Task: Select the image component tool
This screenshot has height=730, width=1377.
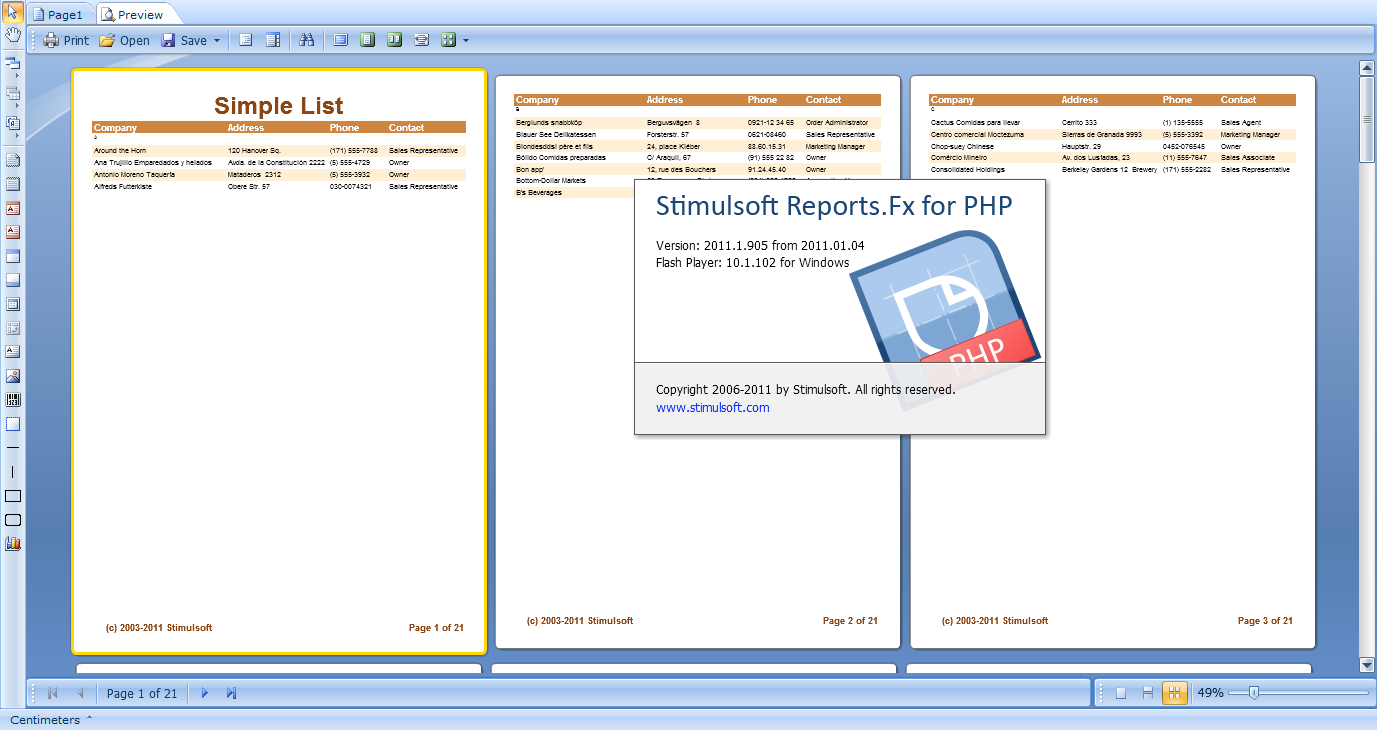Action: [x=13, y=376]
